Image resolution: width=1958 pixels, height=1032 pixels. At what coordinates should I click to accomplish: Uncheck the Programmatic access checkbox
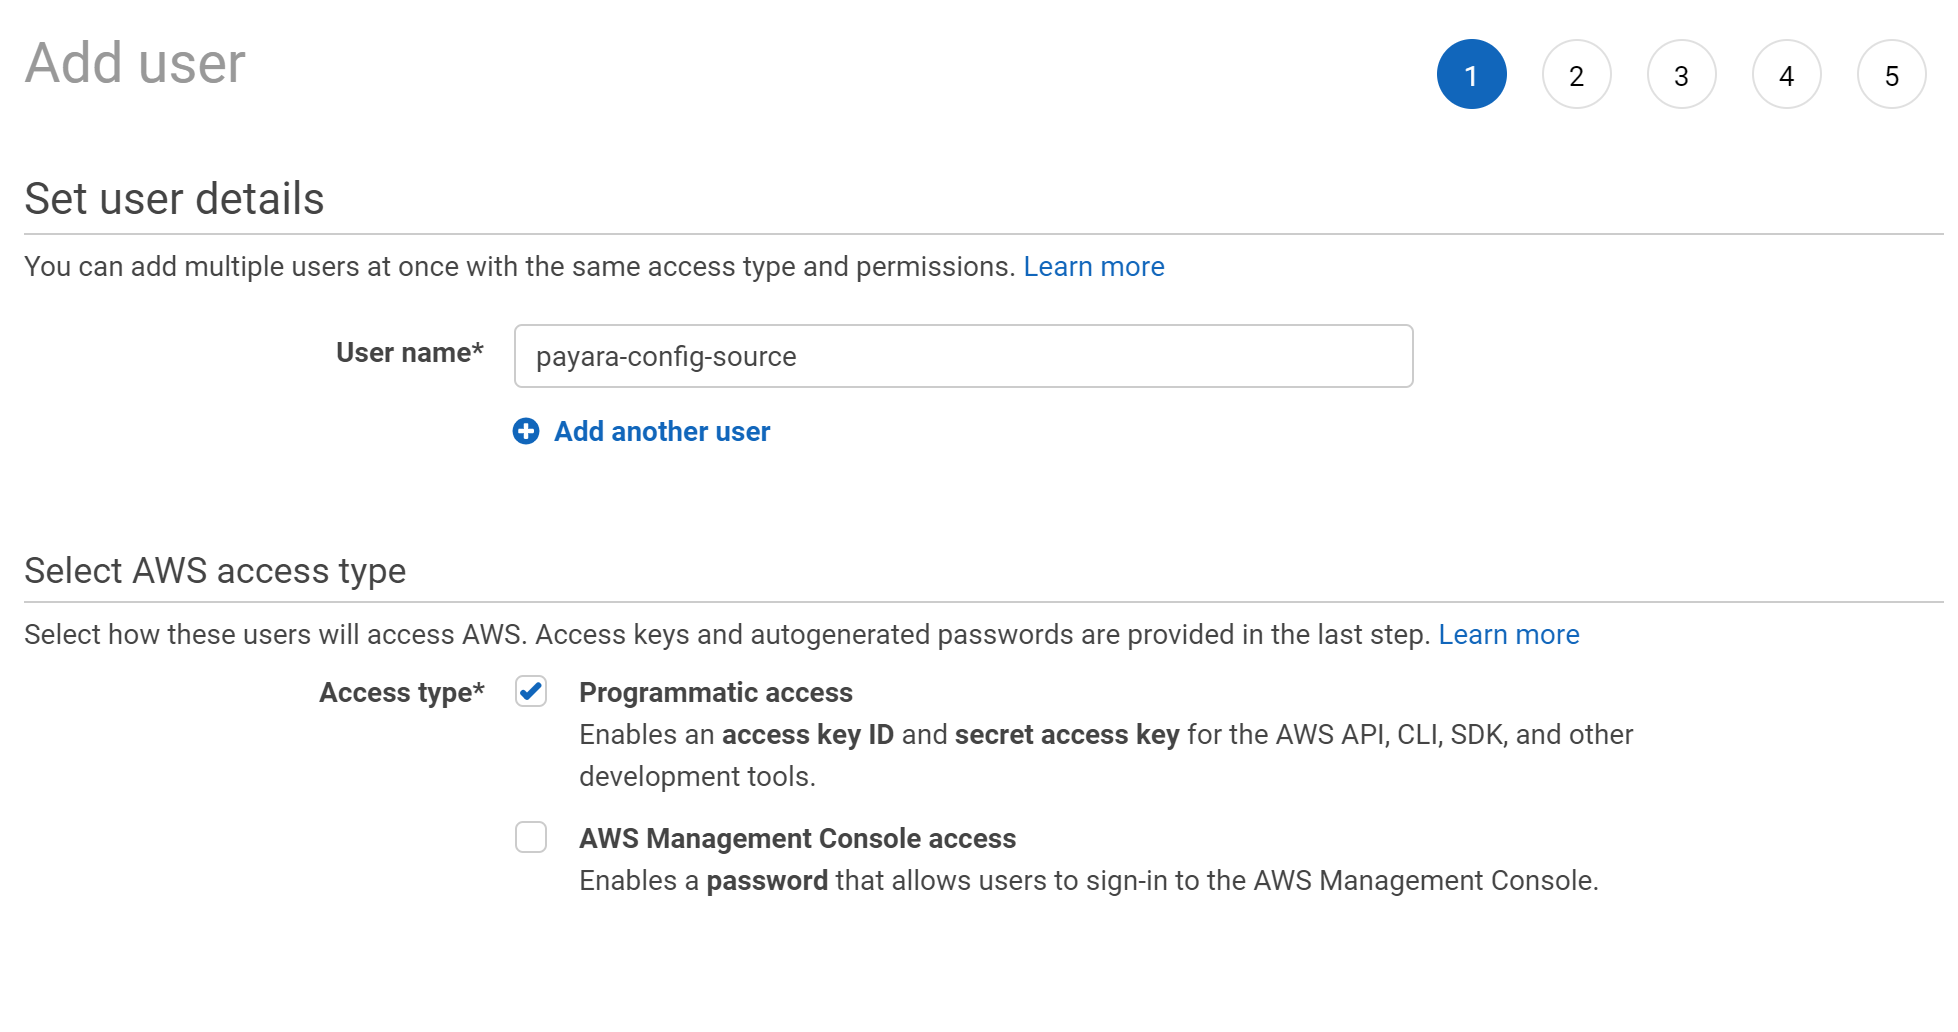530,691
